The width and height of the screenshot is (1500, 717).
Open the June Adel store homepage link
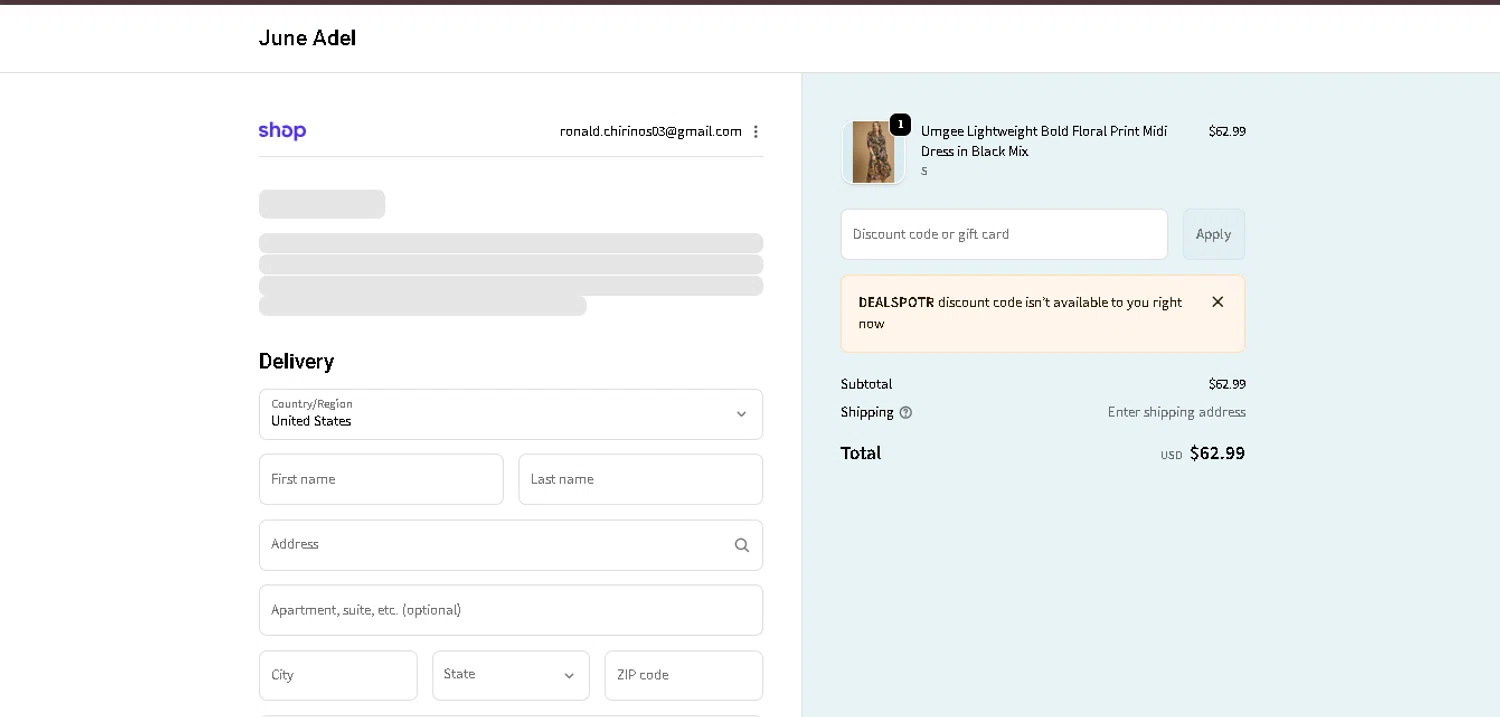307,38
